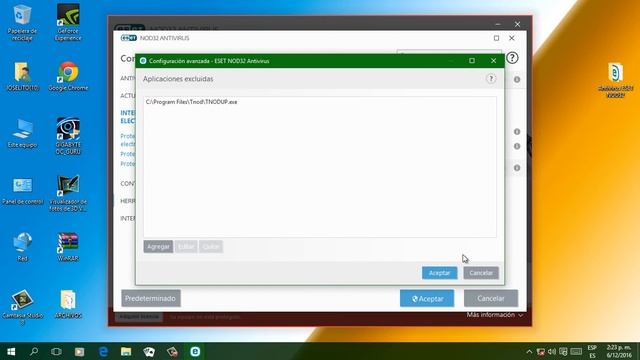Open network status tray icon
The height and width of the screenshot is (360, 640).
(541, 351)
